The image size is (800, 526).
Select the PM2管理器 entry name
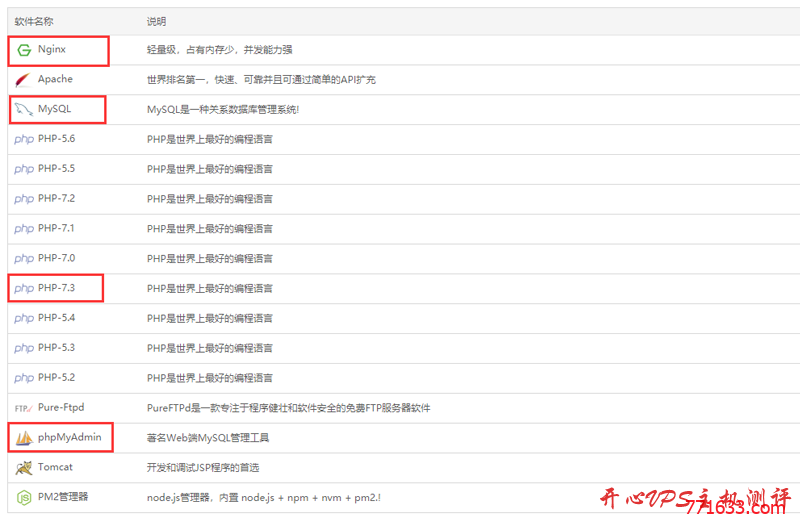63,497
